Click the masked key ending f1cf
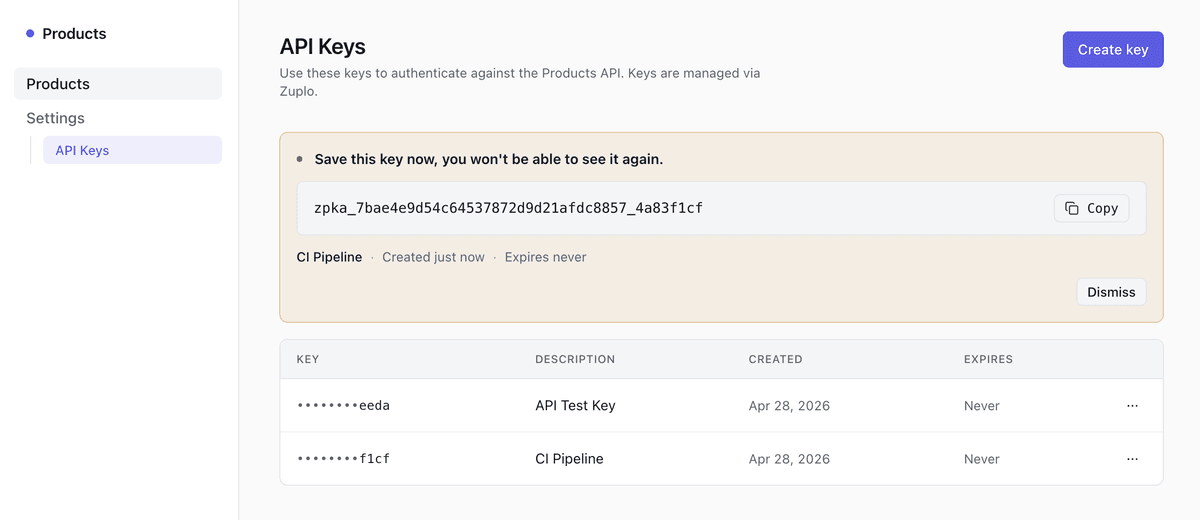The image size is (1200, 520). click(343, 459)
